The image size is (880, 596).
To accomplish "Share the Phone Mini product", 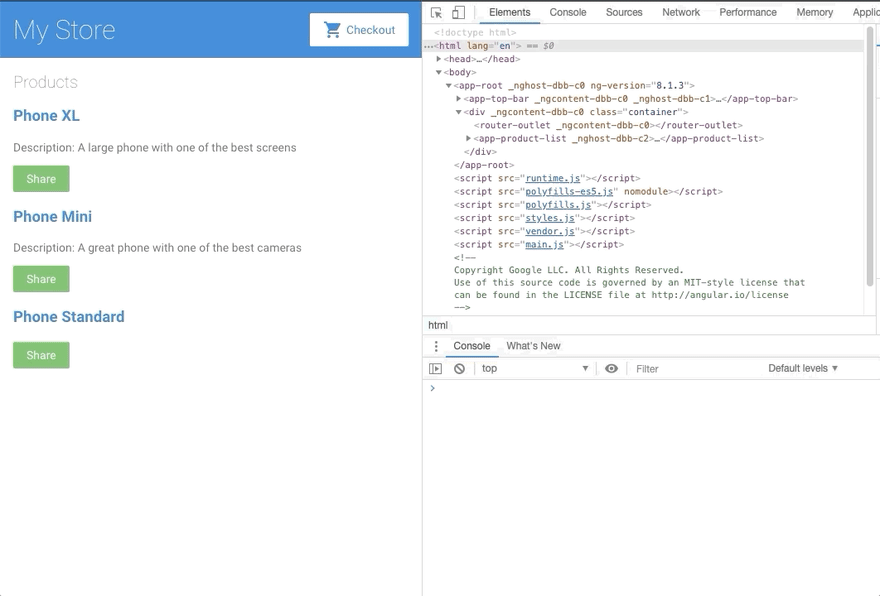I will [x=41, y=279].
